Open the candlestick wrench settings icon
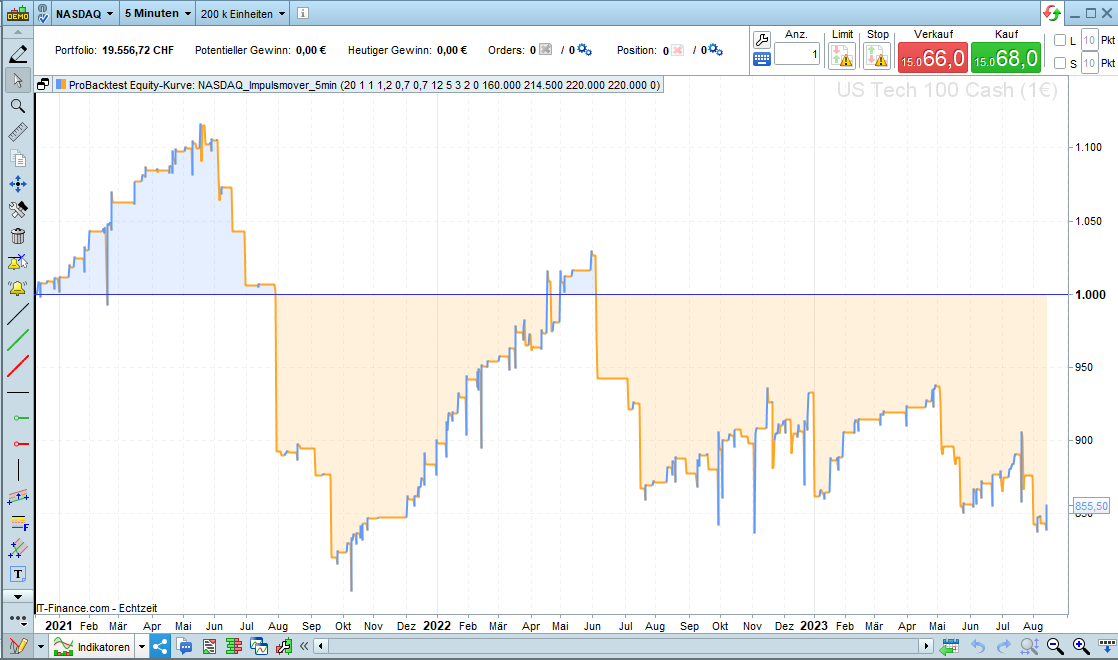Screen dimensions: 1118x660 click(284, 646)
